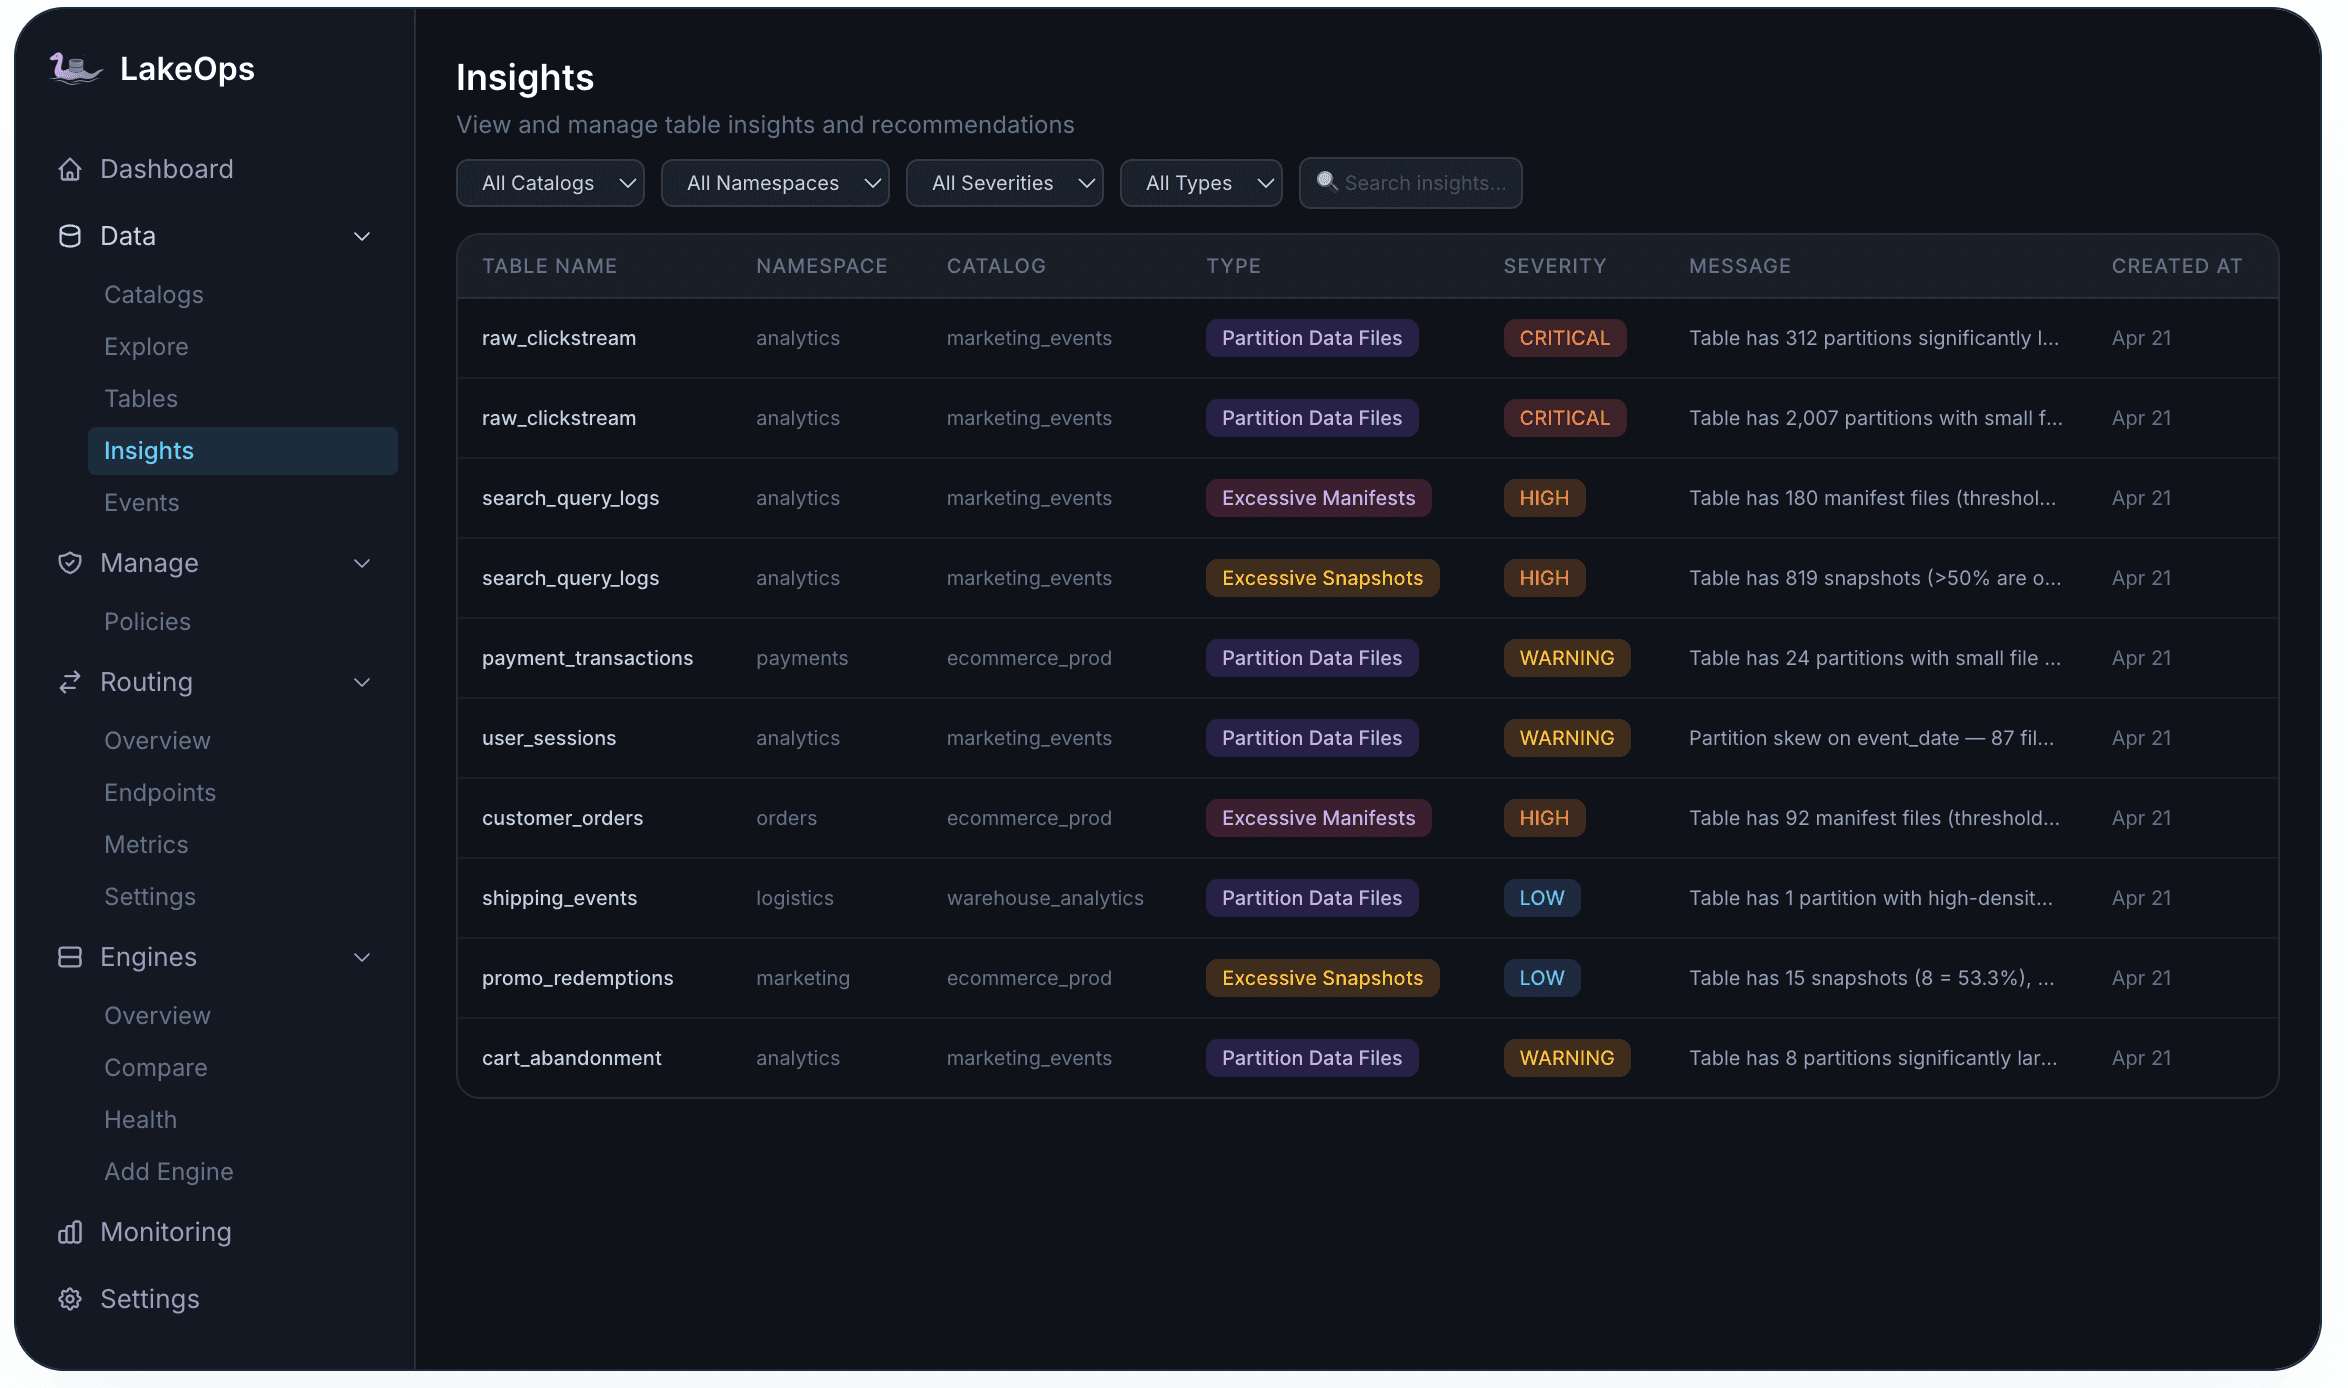Screen dimensions: 2348x1388
Task: Sort by the TYPE column header
Action: click(1233, 266)
